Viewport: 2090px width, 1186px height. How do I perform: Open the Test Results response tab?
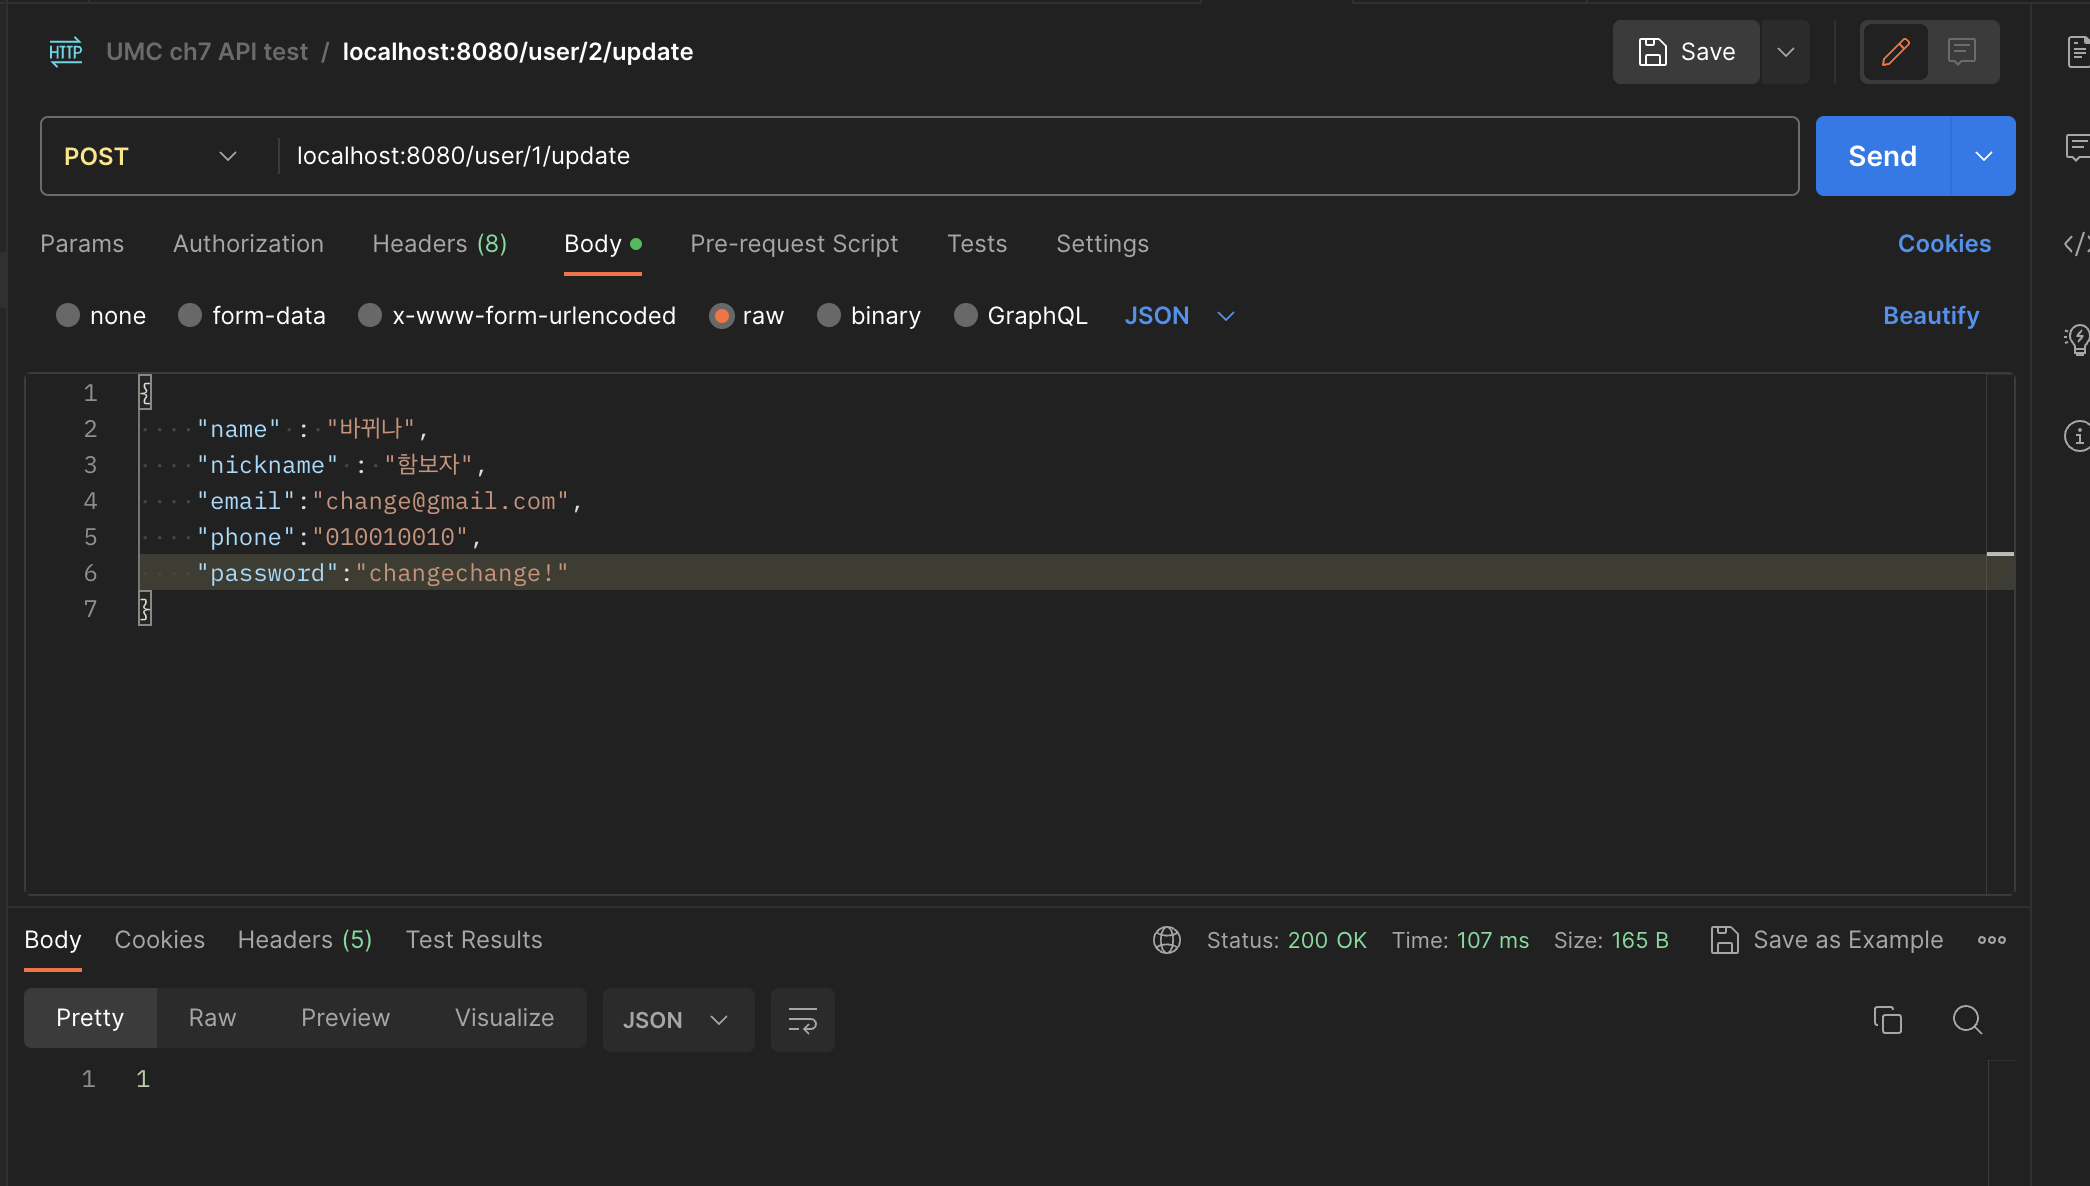tap(474, 940)
